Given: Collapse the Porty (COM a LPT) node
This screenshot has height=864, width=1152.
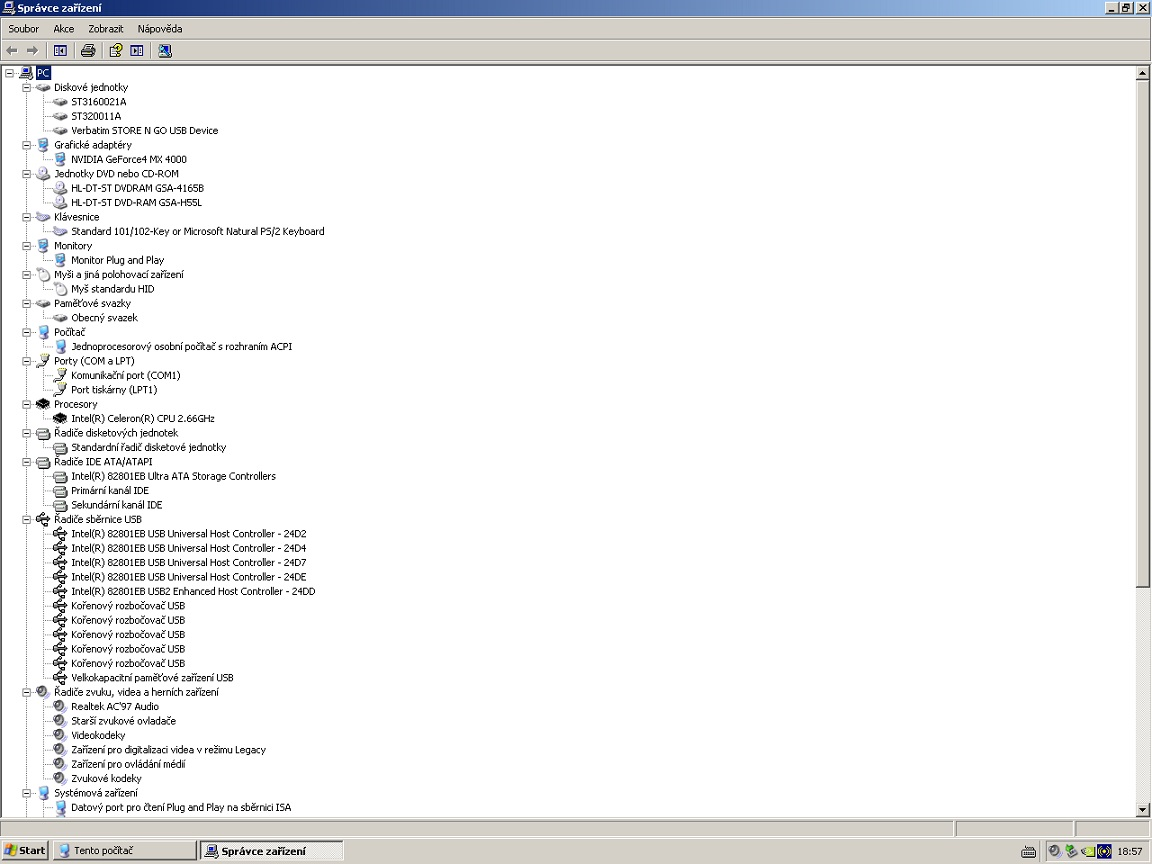Looking at the screenshot, I should pyautogui.click(x=26, y=361).
